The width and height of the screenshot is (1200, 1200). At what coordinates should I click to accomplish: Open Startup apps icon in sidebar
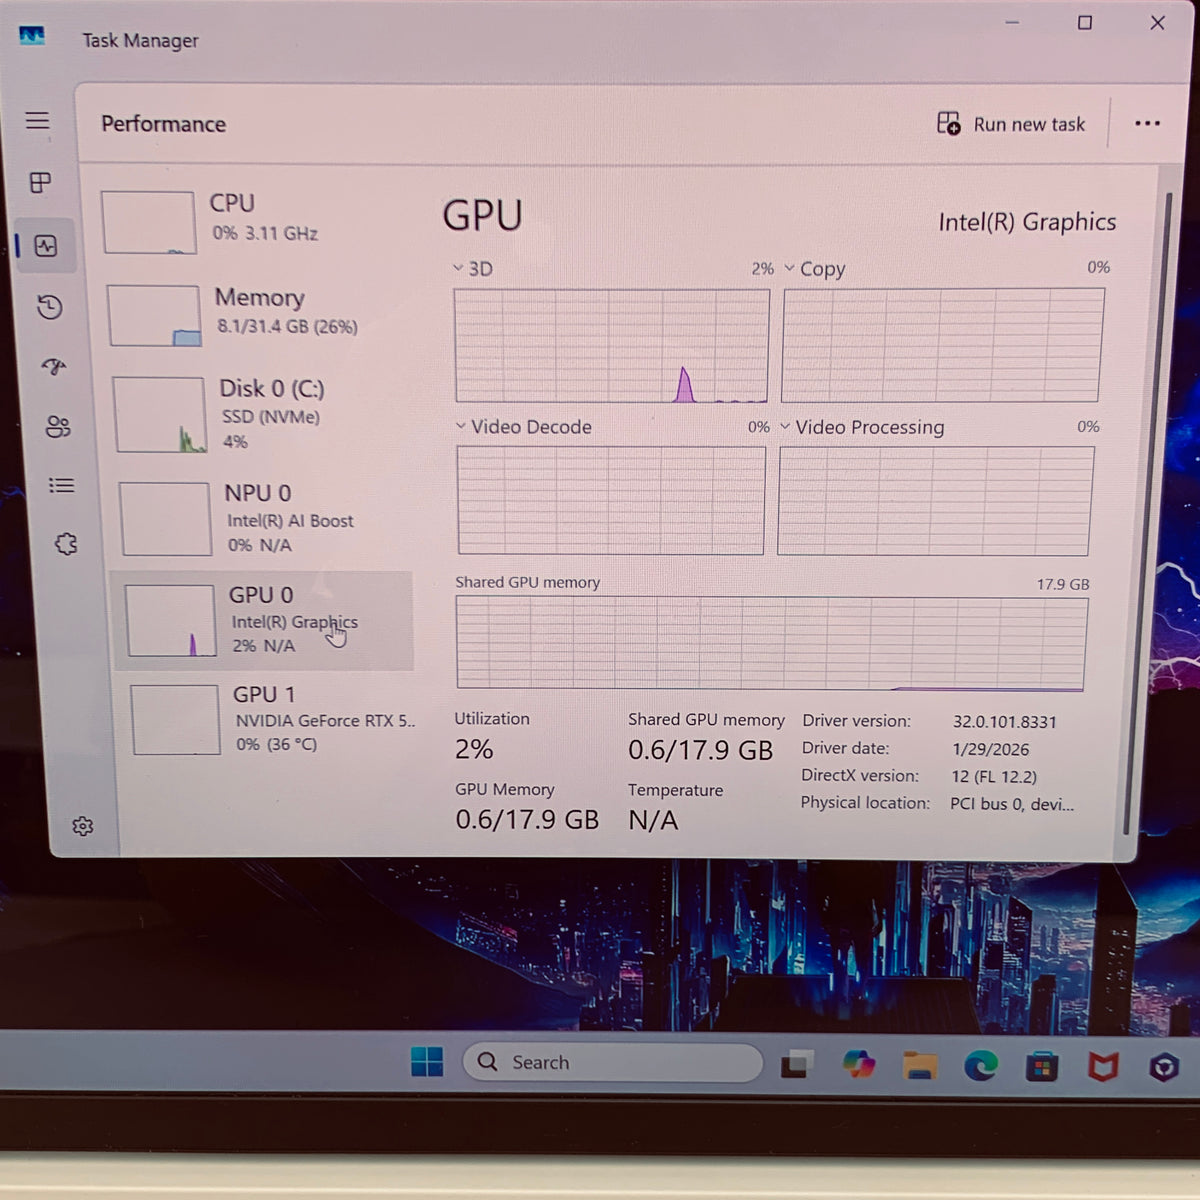click(54, 367)
